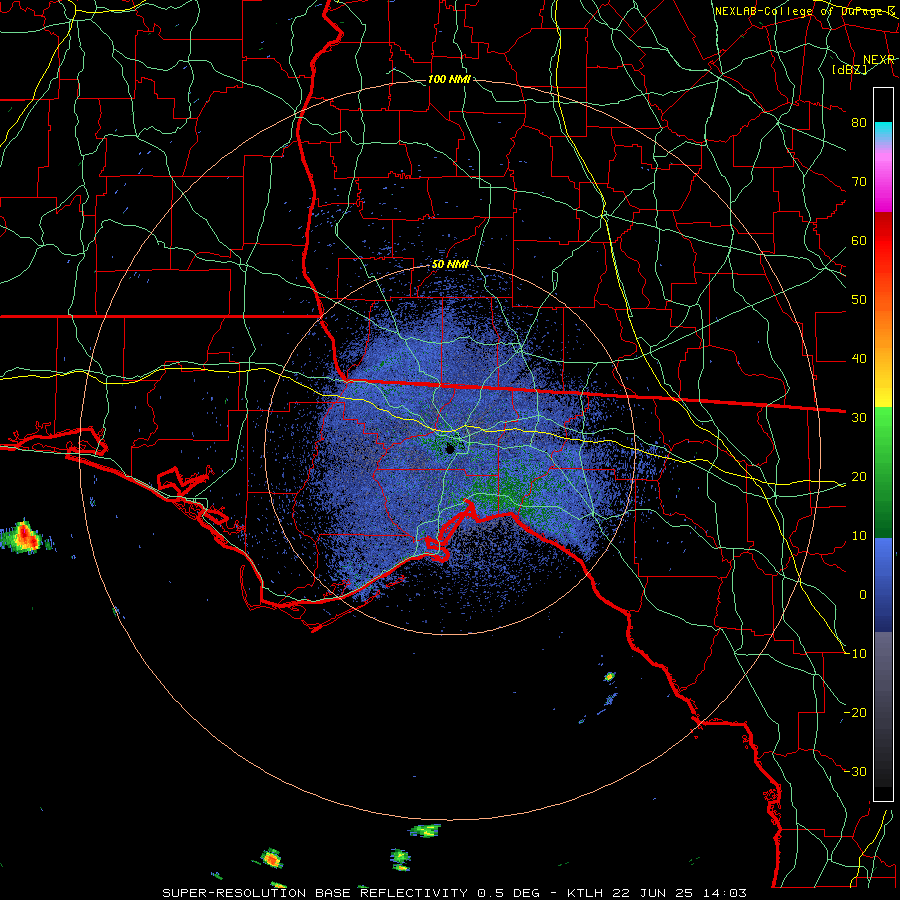Click the NEXLAB-College of DuPage credit text

805,11
